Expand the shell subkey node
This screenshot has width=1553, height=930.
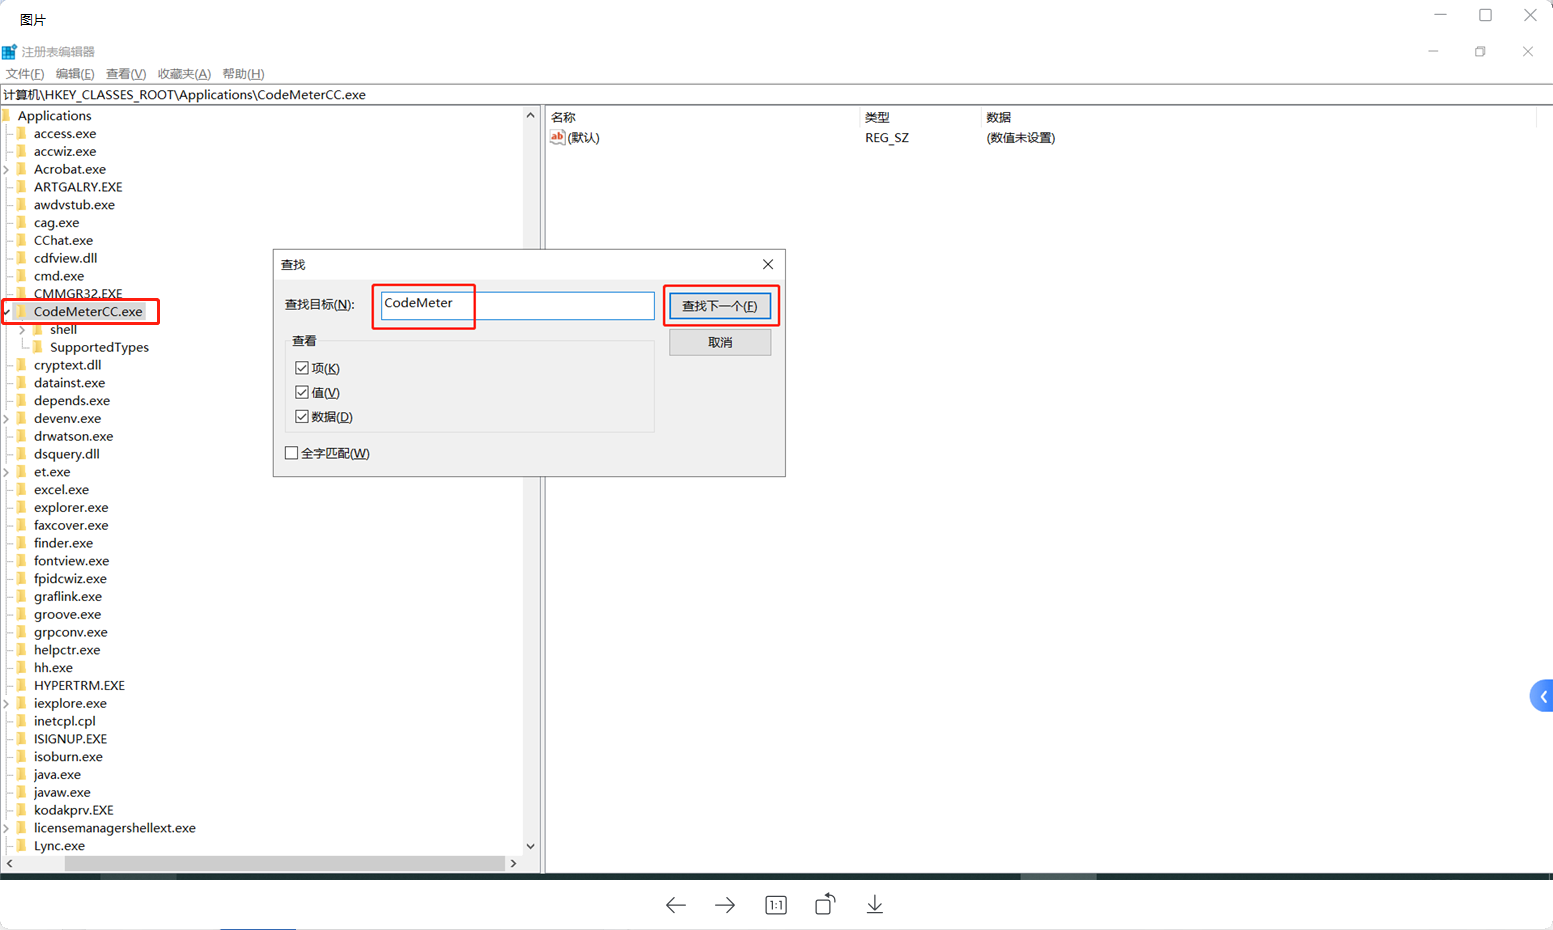coord(23,330)
